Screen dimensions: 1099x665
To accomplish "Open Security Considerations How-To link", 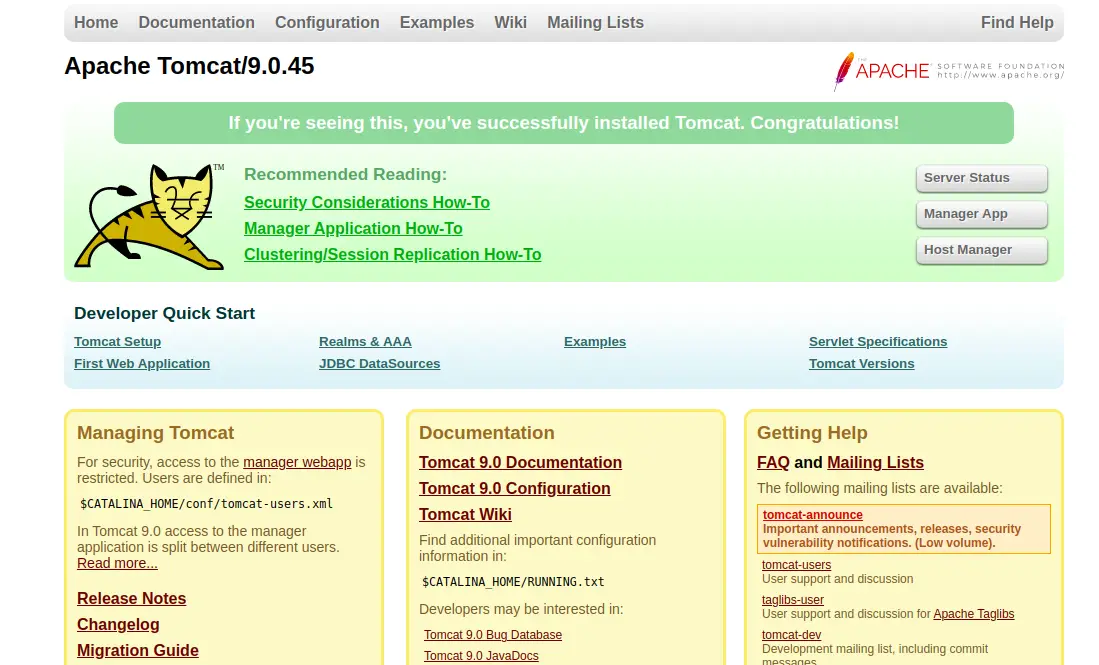I will tap(367, 203).
